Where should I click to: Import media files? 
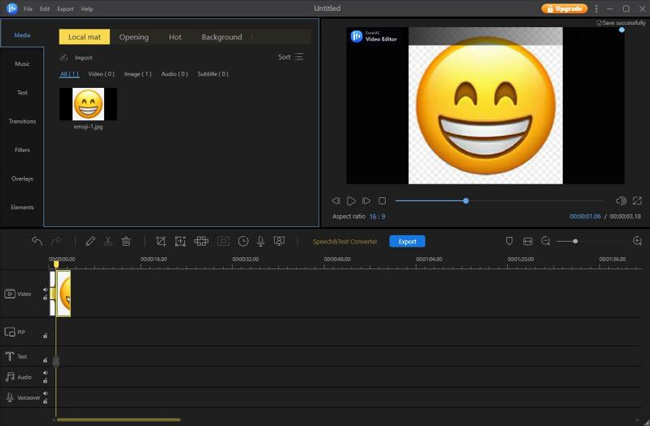click(x=76, y=58)
